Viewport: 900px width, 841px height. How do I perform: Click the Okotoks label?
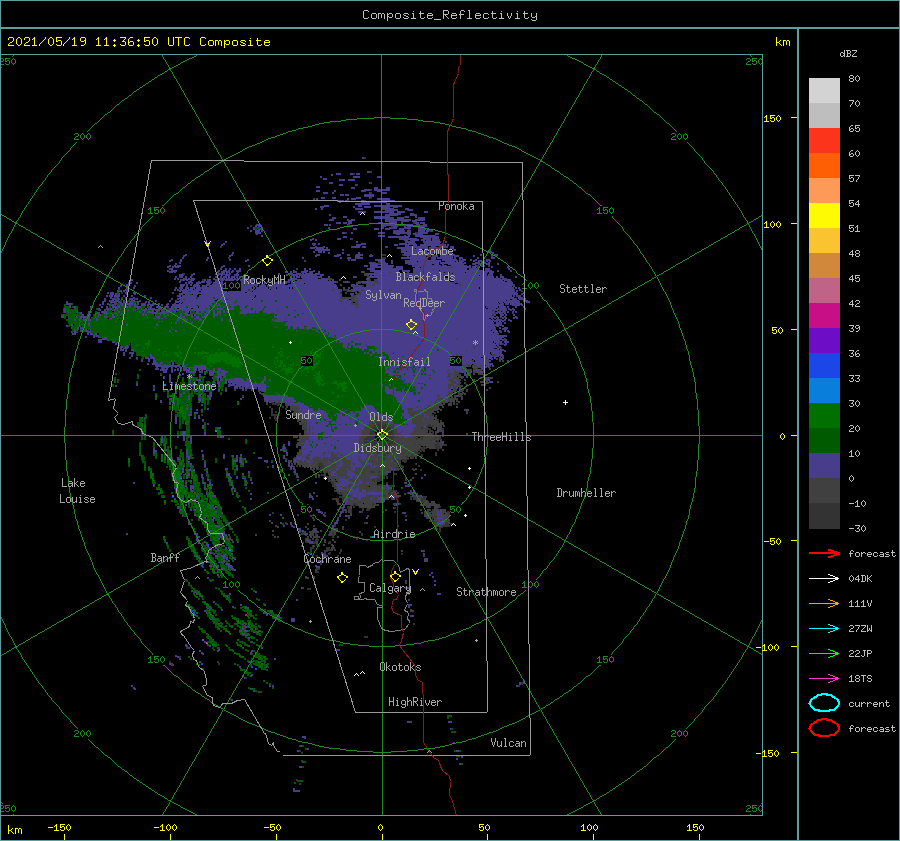pyautogui.click(x=401, y=667)
